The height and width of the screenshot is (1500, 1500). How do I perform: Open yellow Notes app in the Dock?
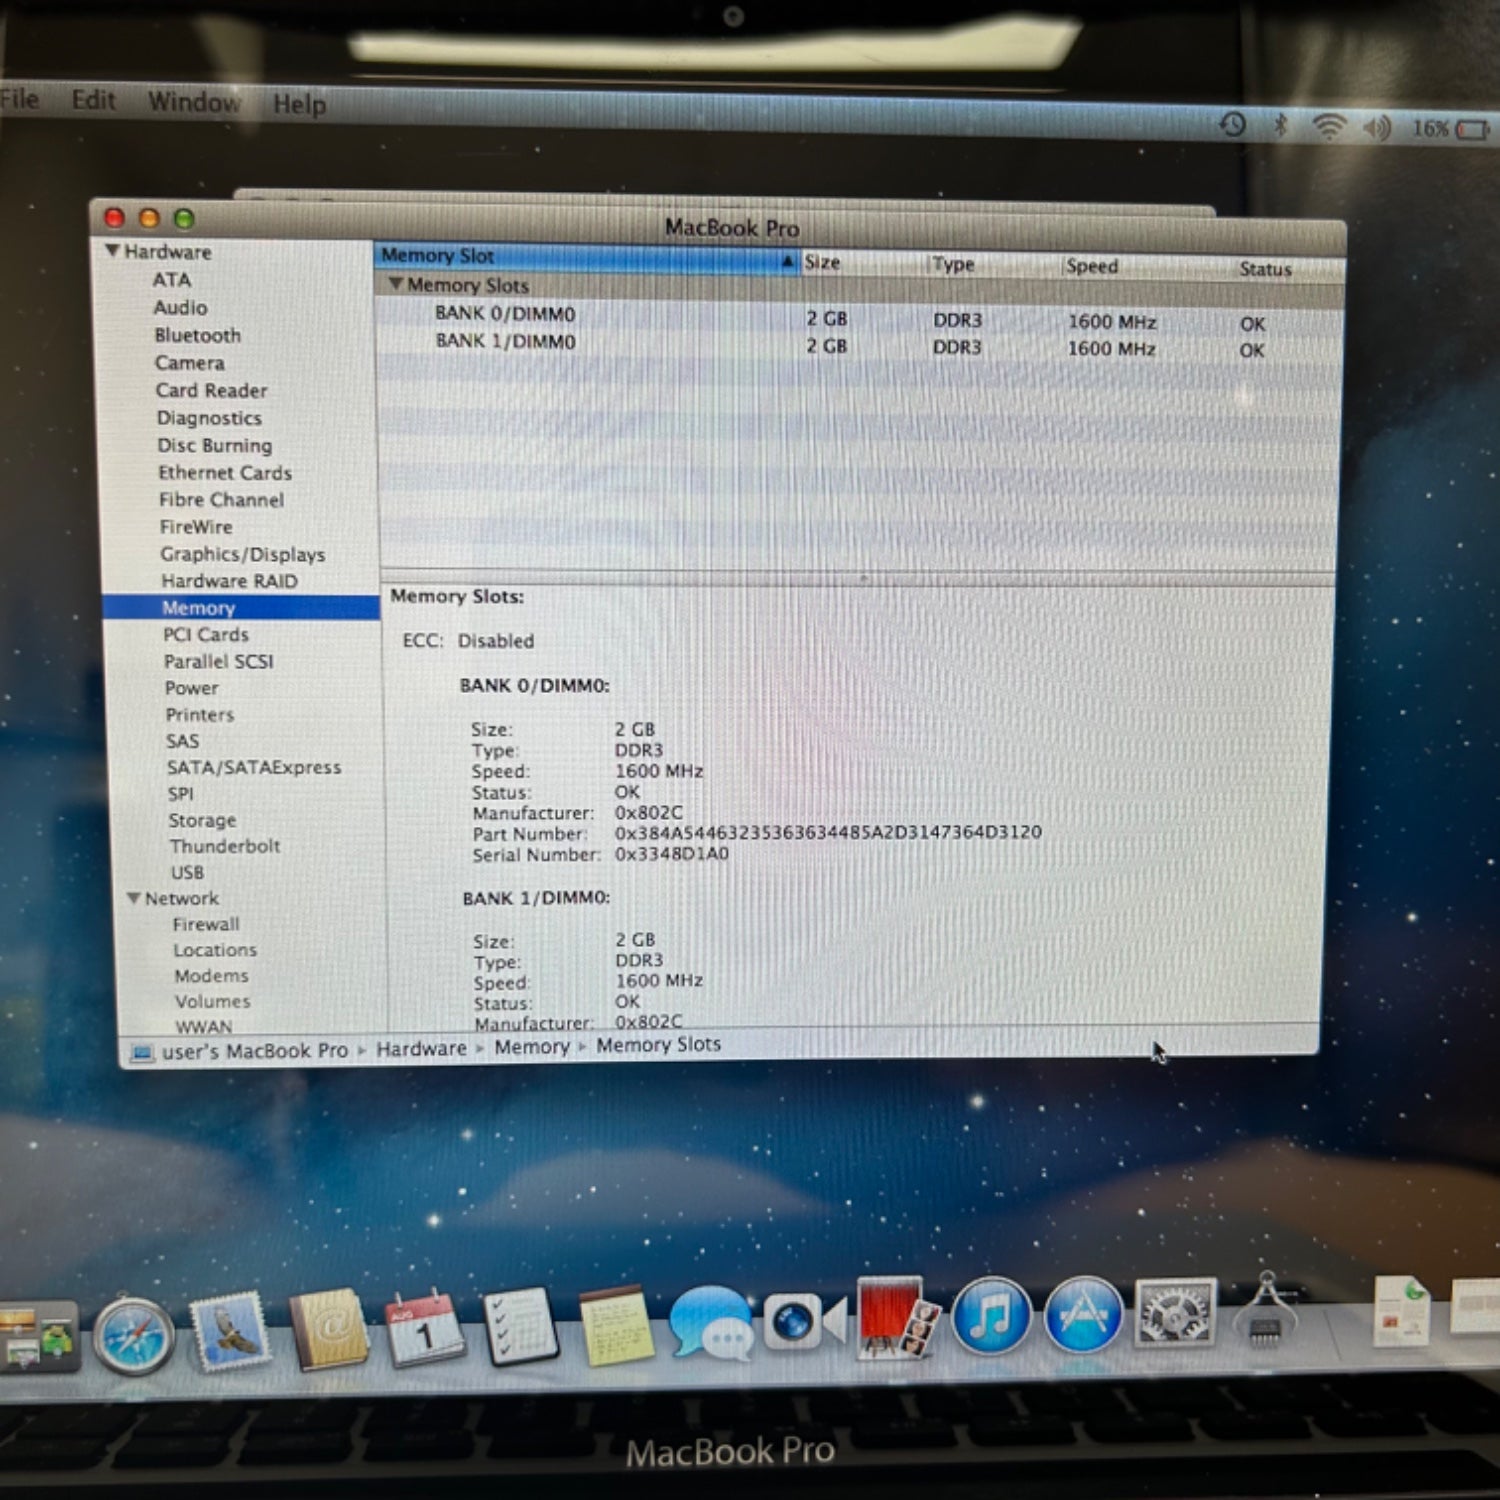click(x=615, y=1325)
